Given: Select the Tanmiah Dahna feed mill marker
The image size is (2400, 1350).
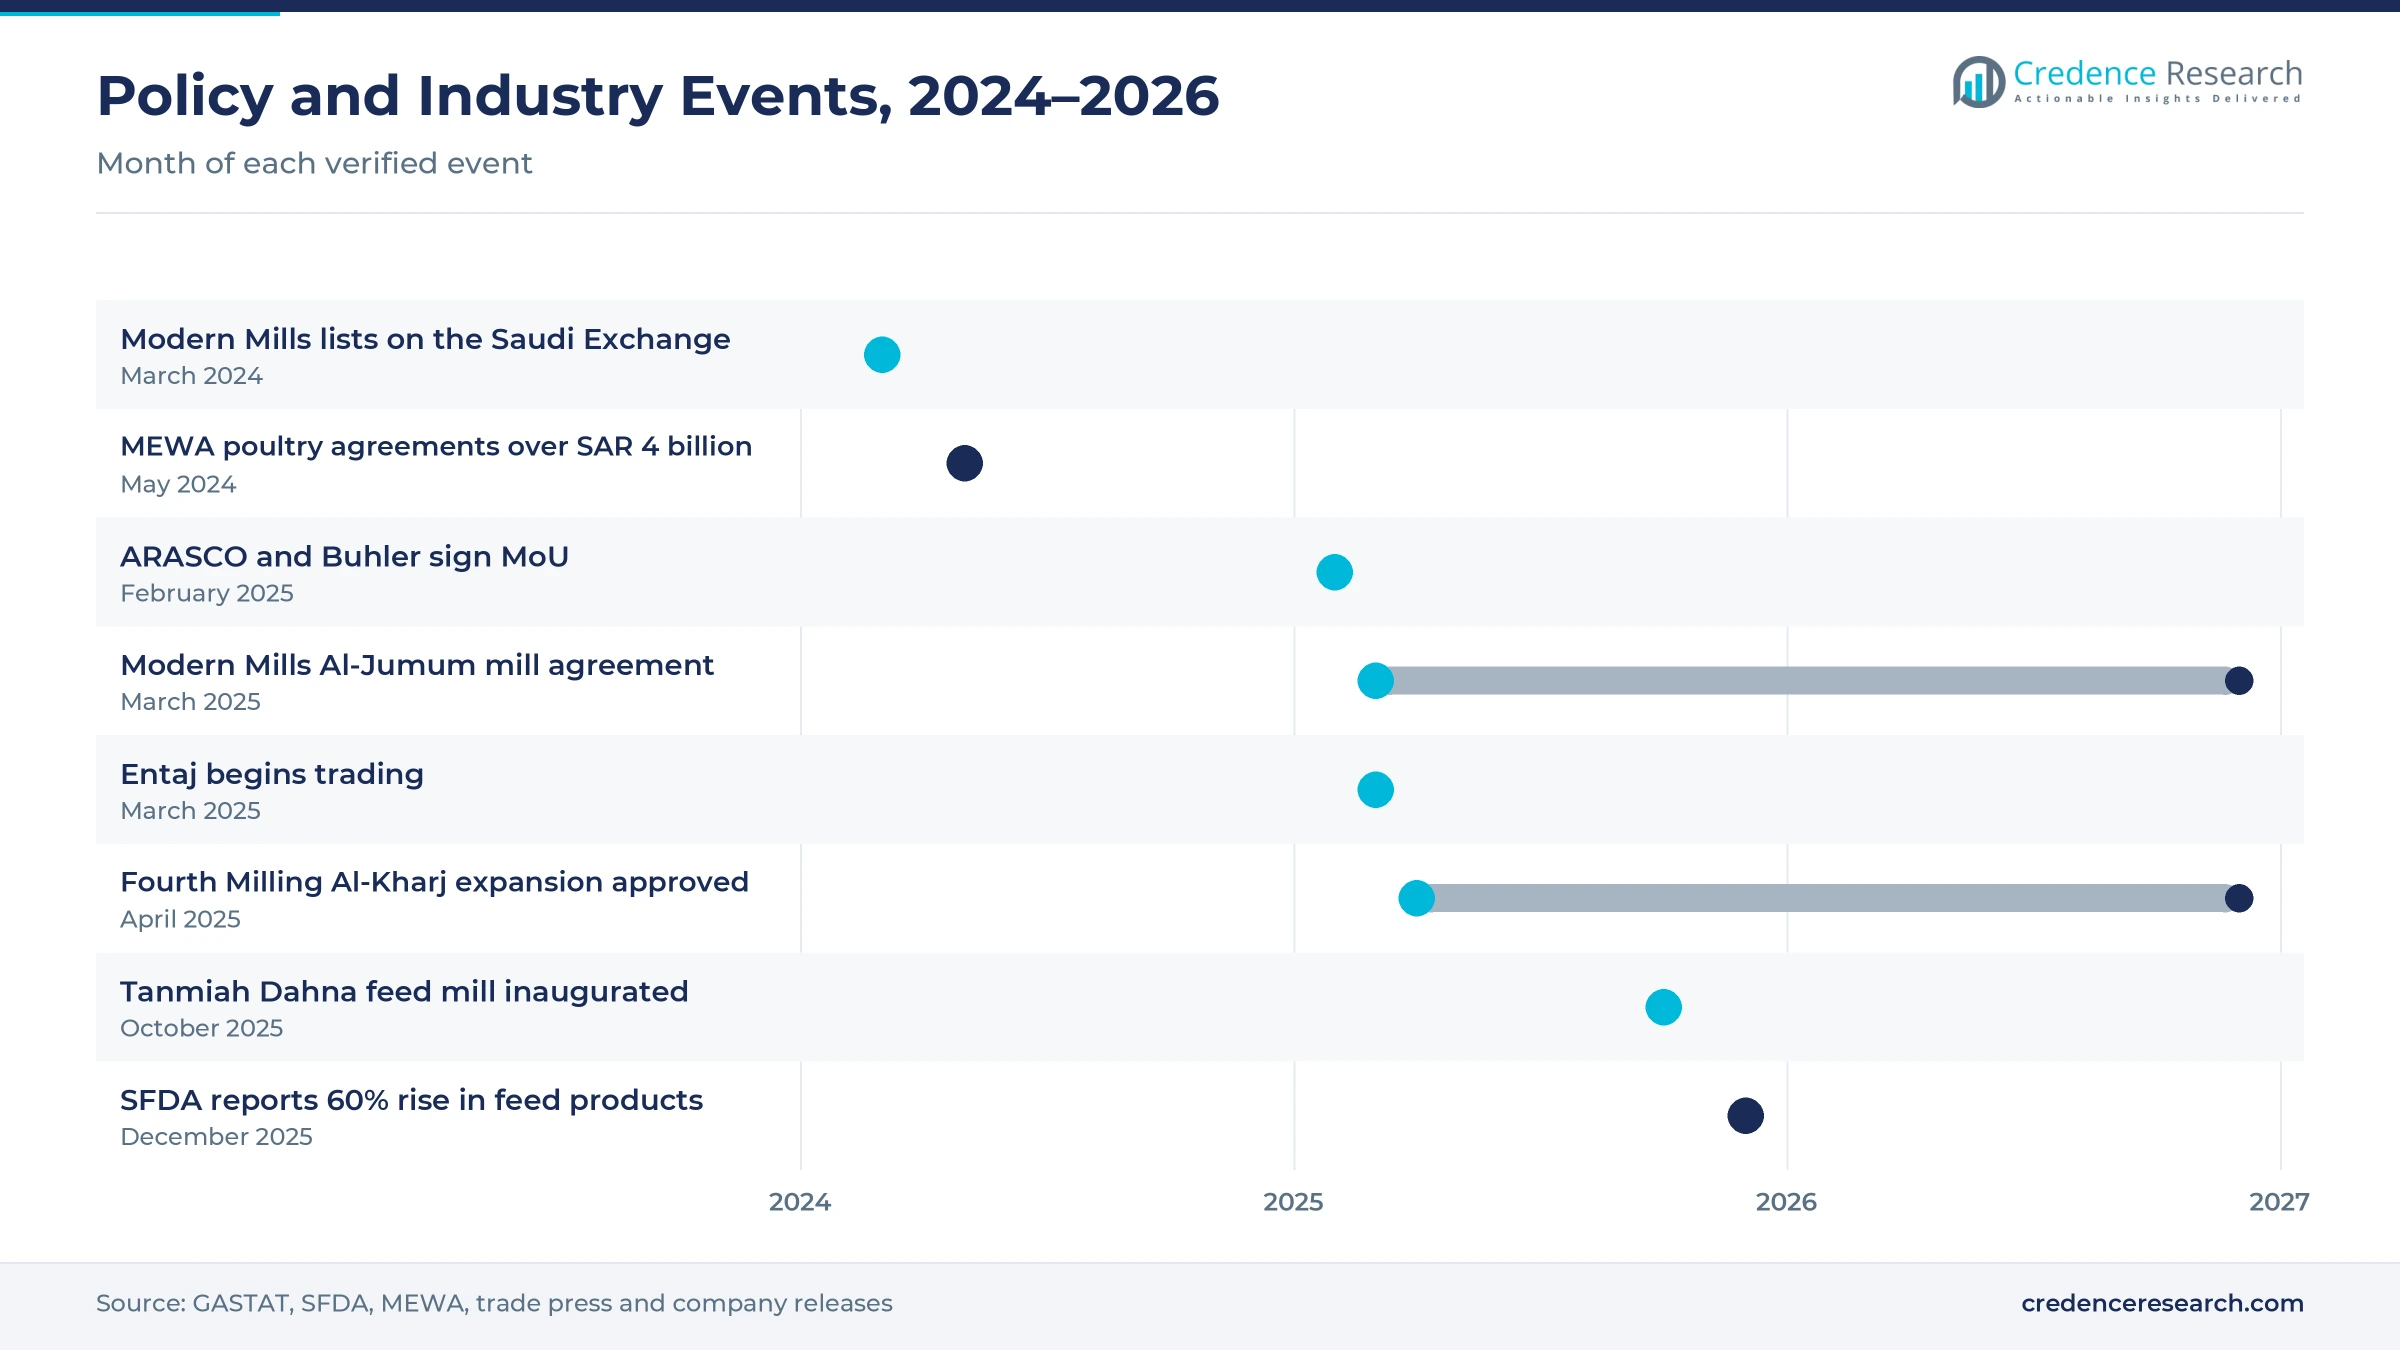Looking at the screenshot, I should (1663, 1007).
